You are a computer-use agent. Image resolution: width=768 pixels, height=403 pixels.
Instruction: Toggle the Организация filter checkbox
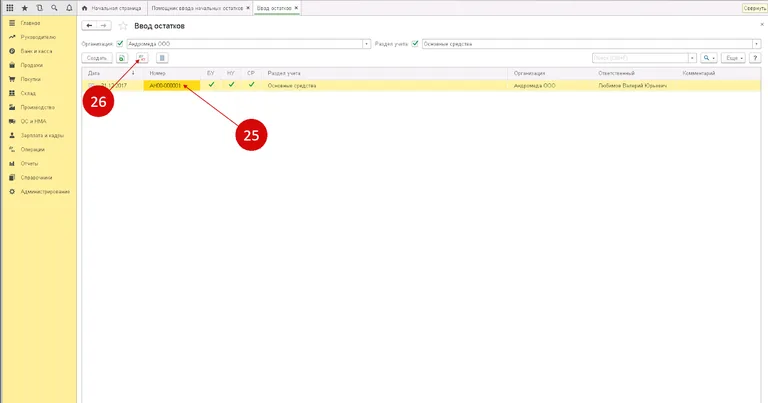(x=120, y=43)
